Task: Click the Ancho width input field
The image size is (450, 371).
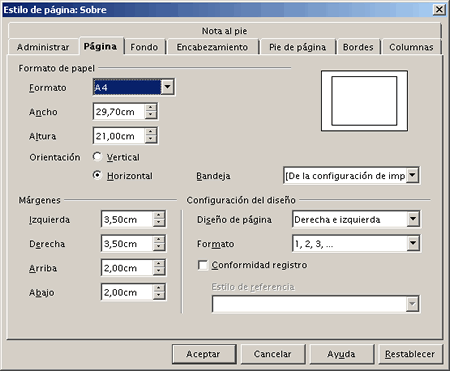Action: [119, 112]
